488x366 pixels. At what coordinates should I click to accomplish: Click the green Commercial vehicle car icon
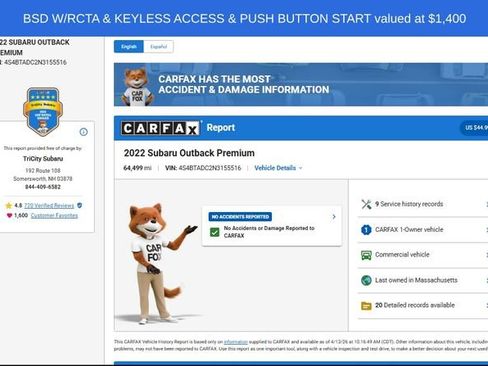(x=366, y=255)
